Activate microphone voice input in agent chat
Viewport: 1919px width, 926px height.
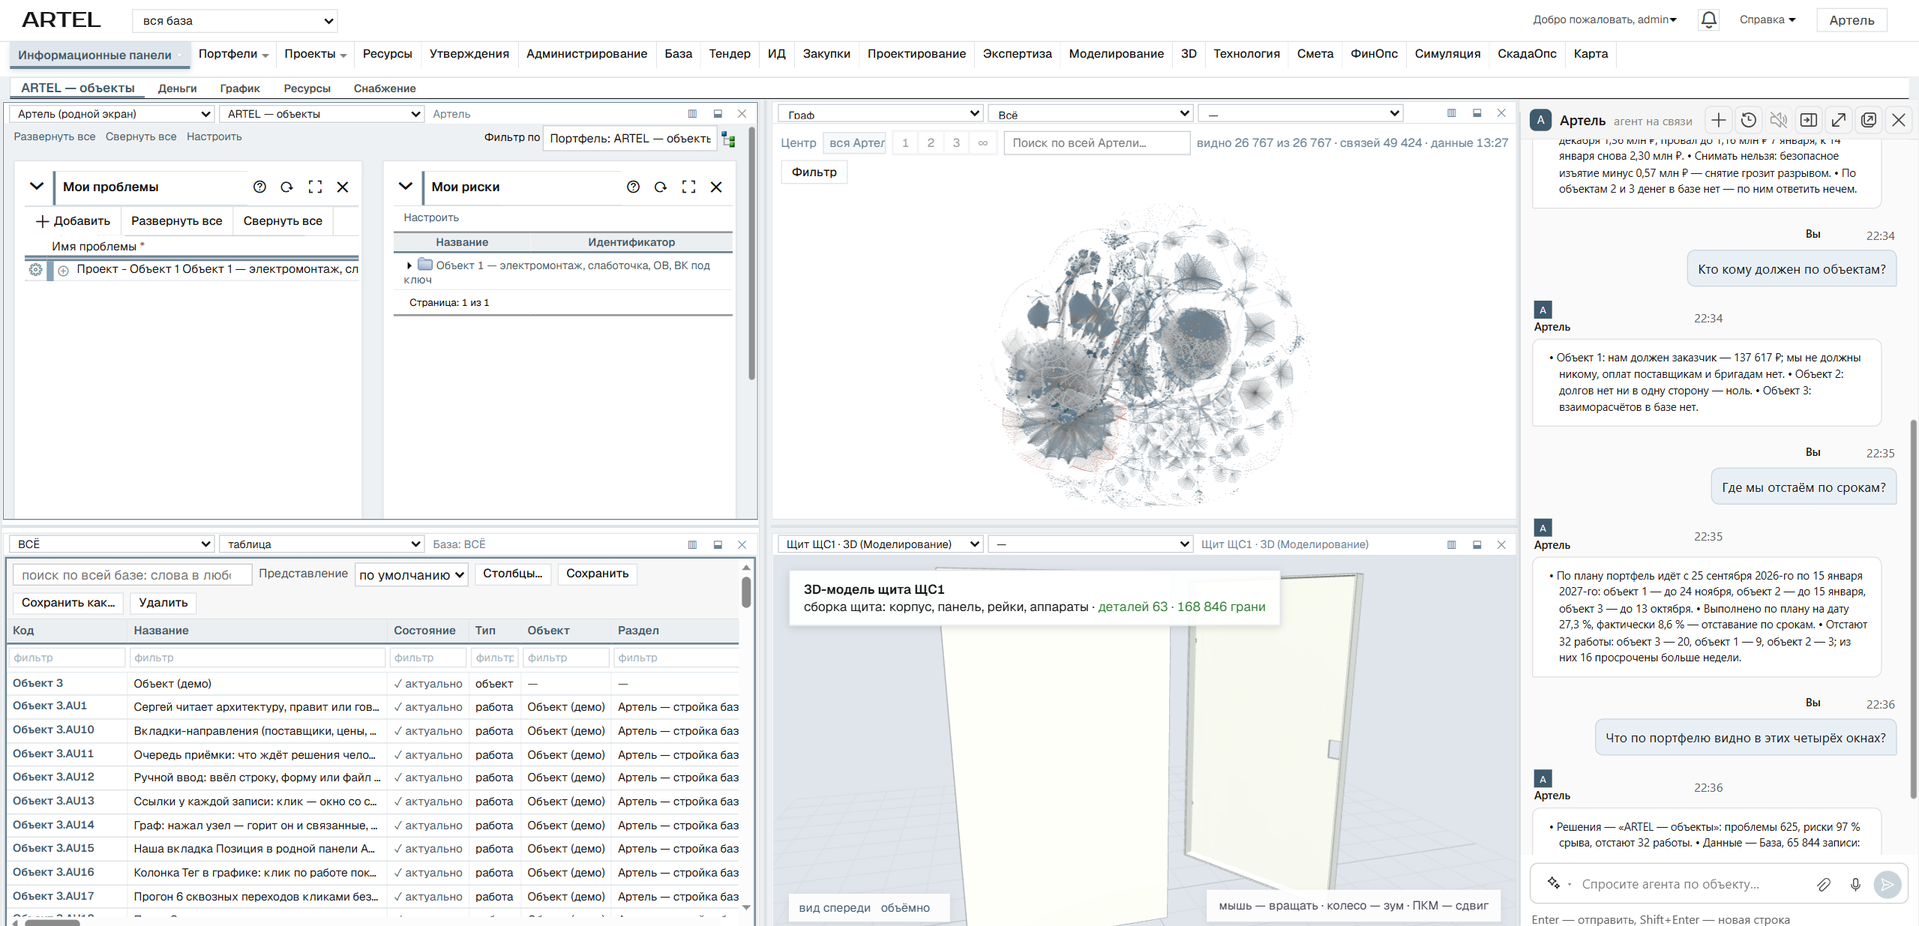click(1855, 884)
